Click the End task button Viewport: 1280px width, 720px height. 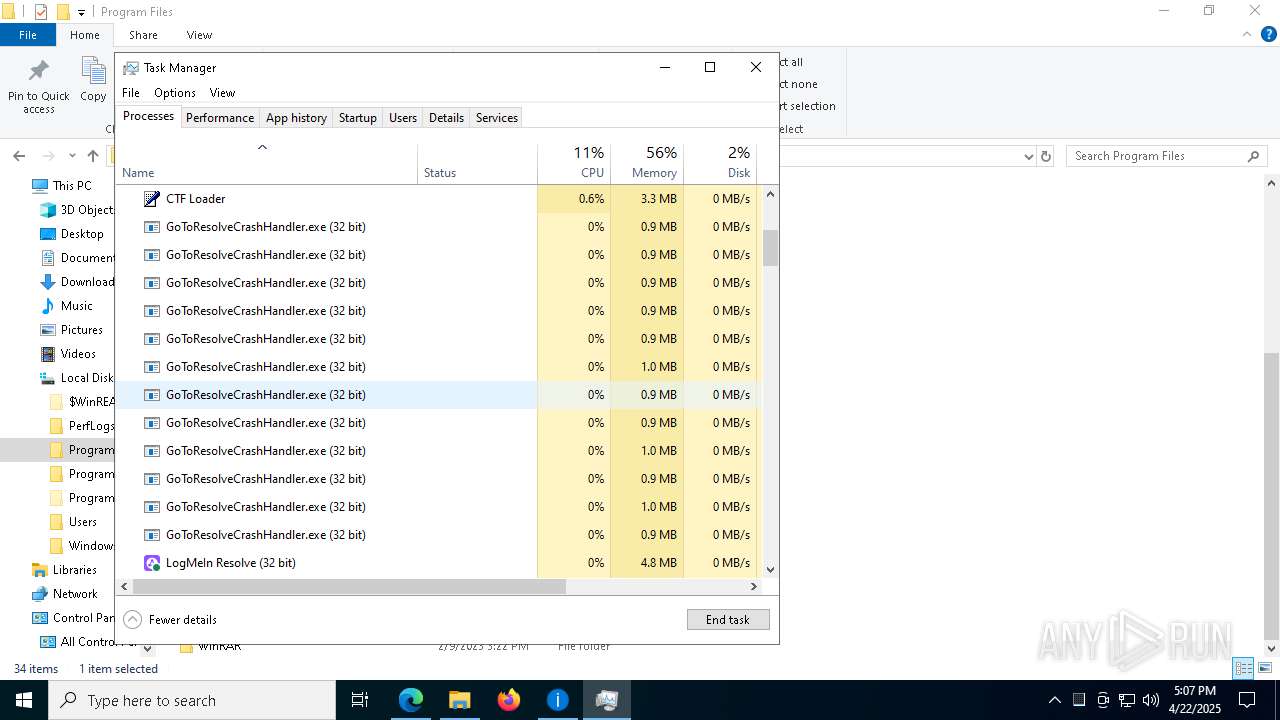[728, 620]
